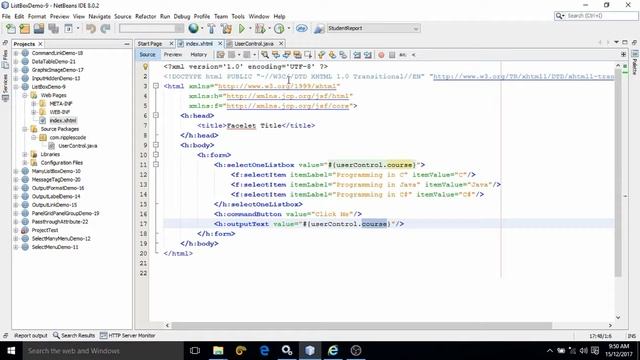640x360 pixels.
Task: Click the Clean and Build icon
Action: 226,29
